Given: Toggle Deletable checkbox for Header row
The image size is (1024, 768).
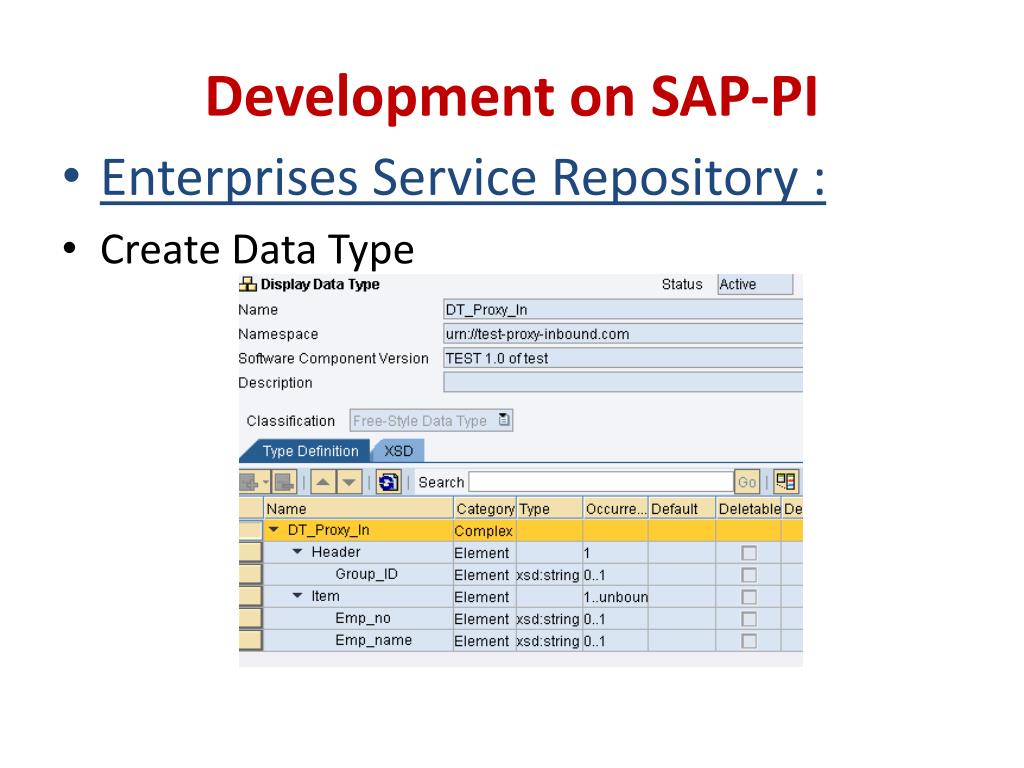Looking at the screenshot, I should pyautogui.click(x=749, y=553).
